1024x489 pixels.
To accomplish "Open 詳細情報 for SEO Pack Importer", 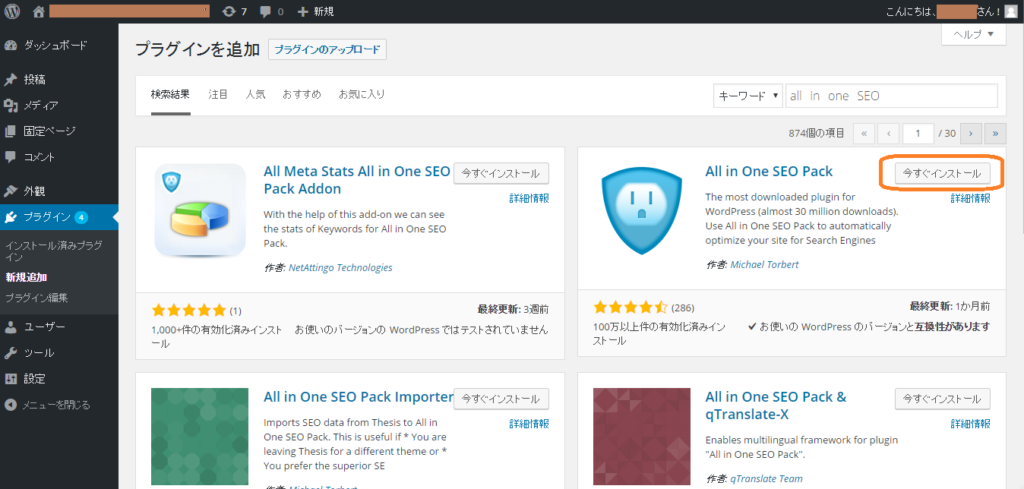I will [529, 424].
